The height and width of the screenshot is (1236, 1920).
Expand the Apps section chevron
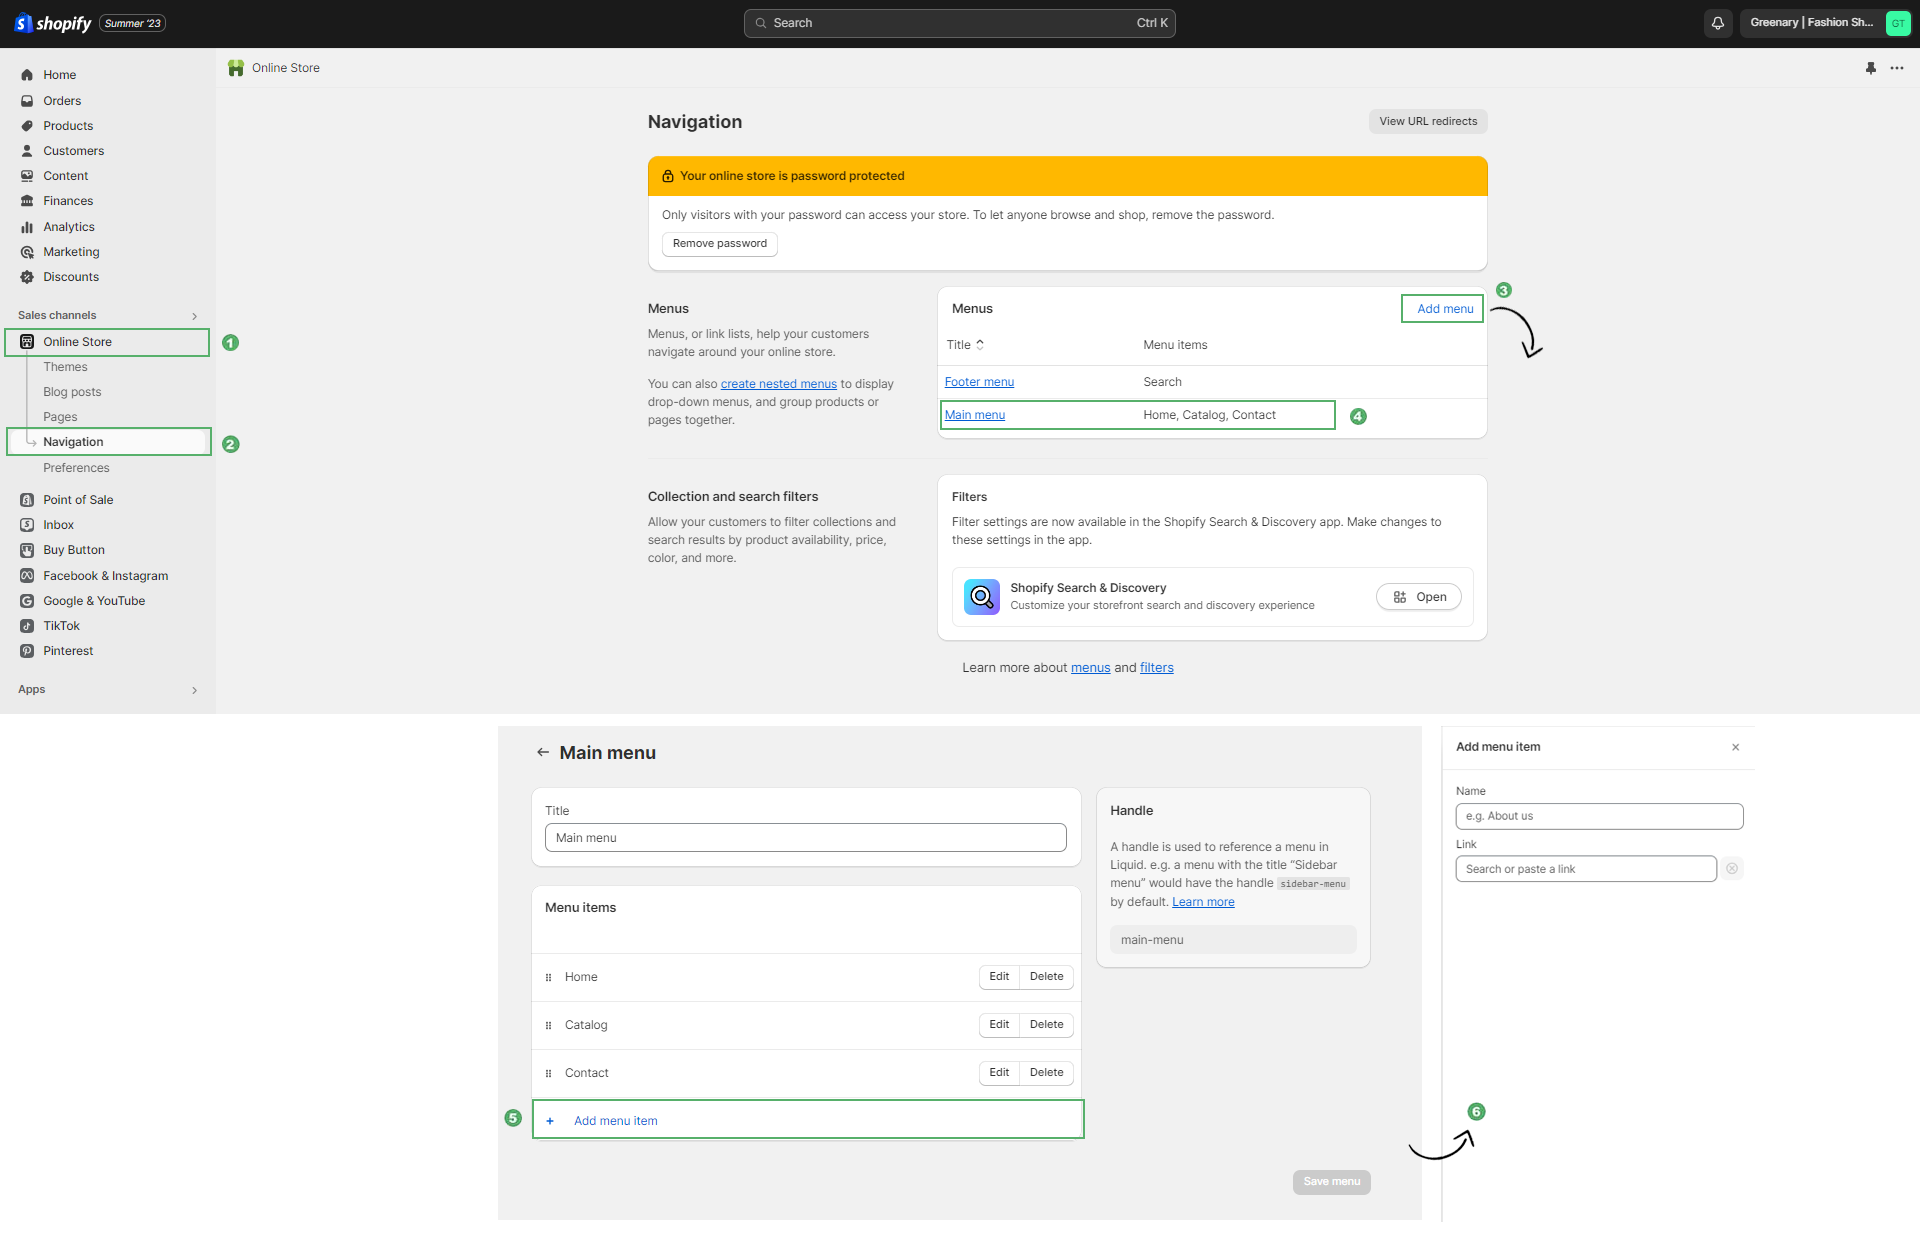click(x=194, y=690)
